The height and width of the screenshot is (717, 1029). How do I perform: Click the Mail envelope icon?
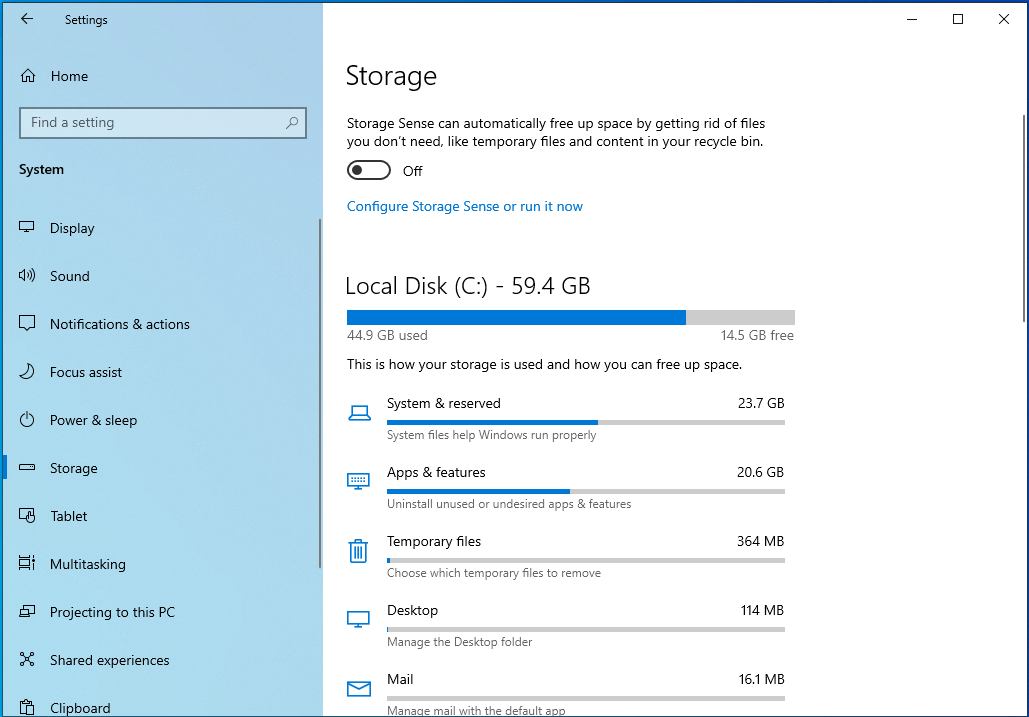coord(358,688)
